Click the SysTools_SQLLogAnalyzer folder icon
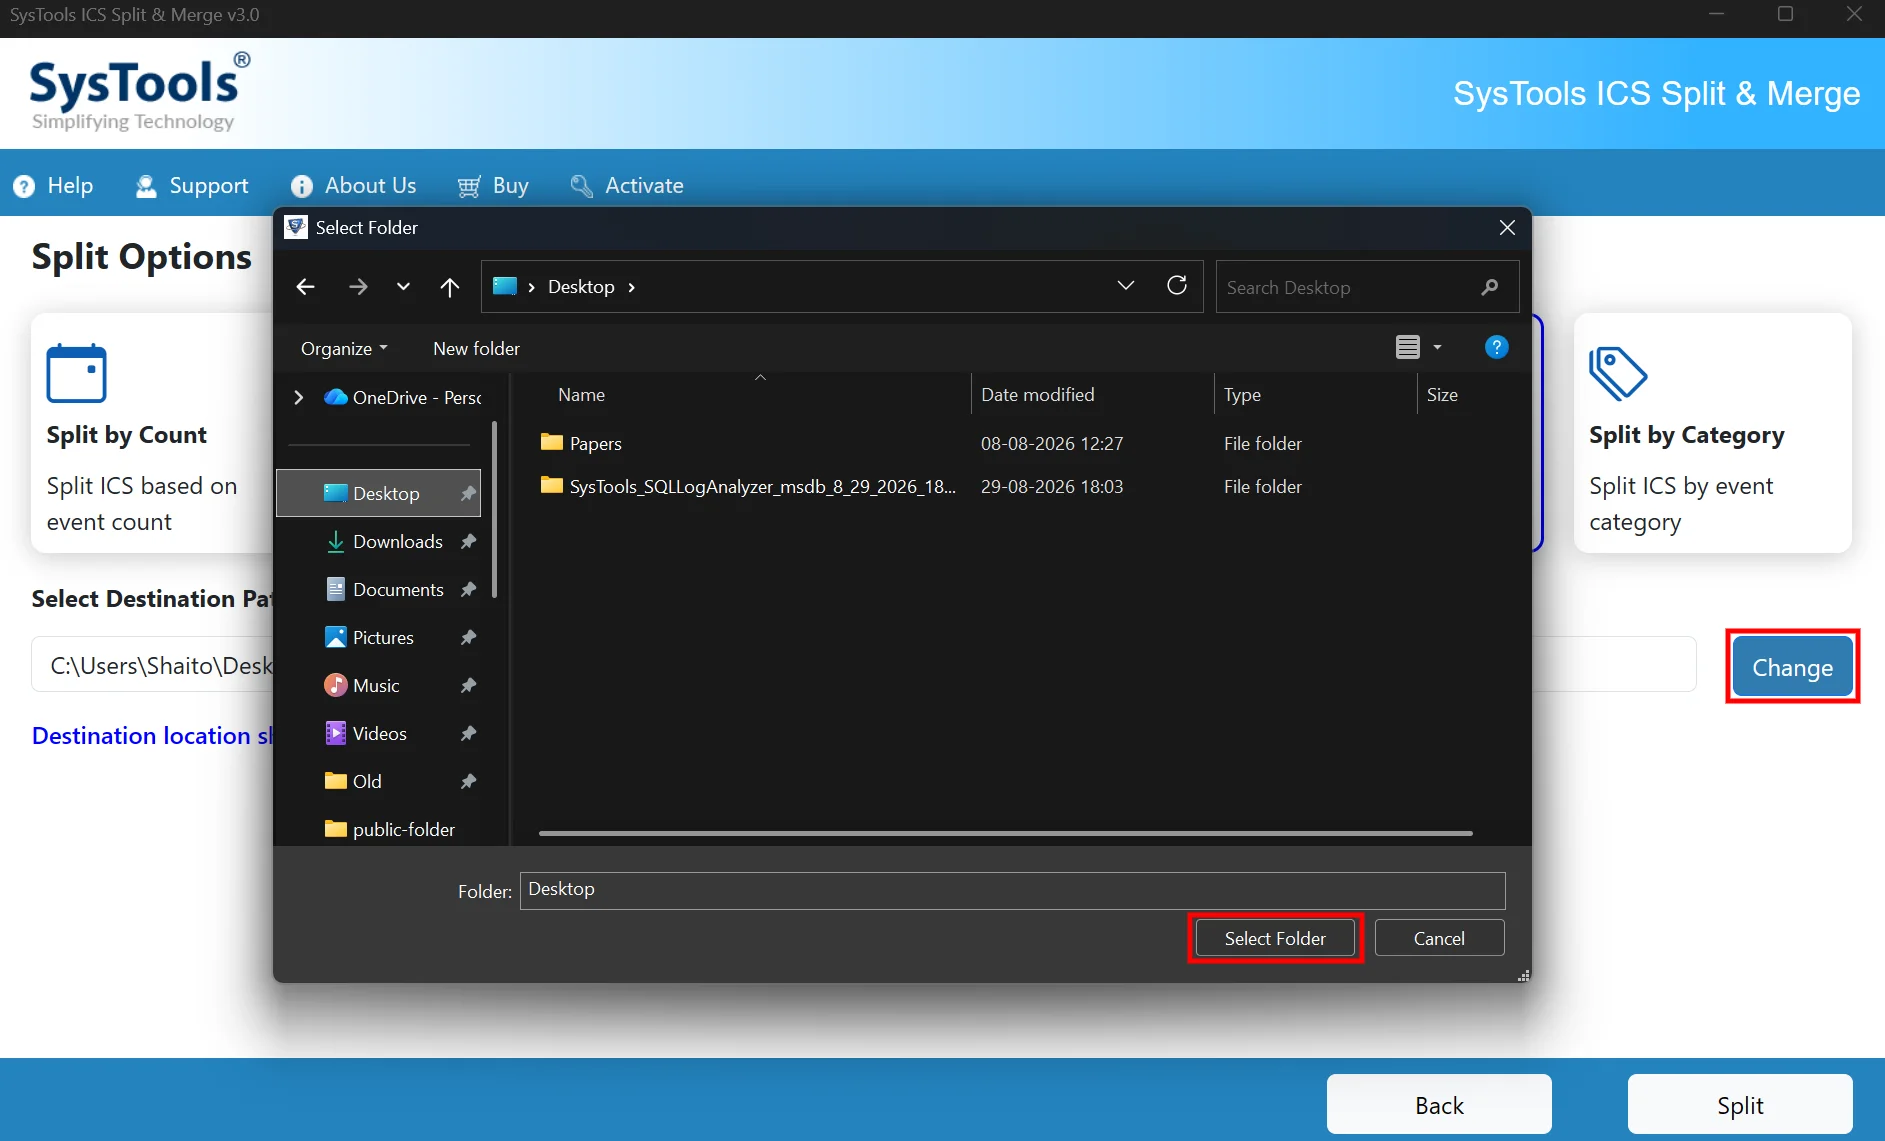 552,485
